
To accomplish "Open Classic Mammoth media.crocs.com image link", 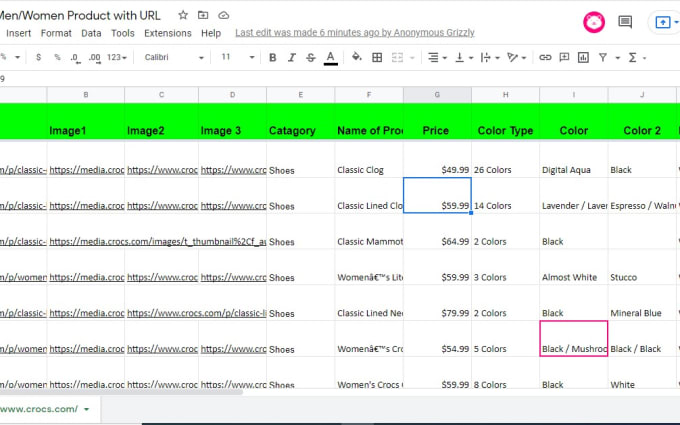I will coord(157,242).
